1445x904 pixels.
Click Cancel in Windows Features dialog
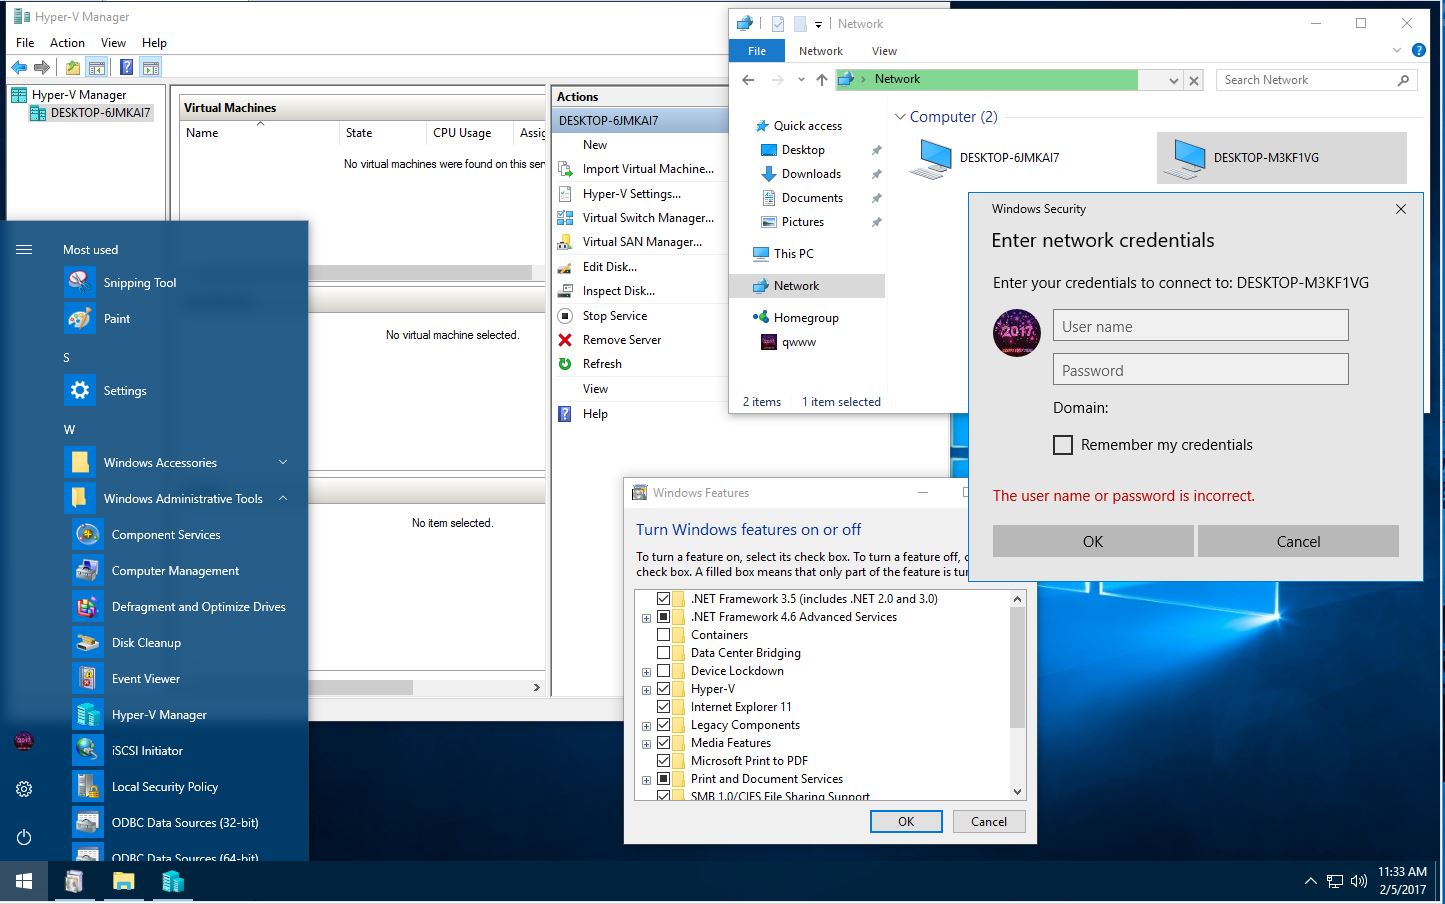(989, 822)
